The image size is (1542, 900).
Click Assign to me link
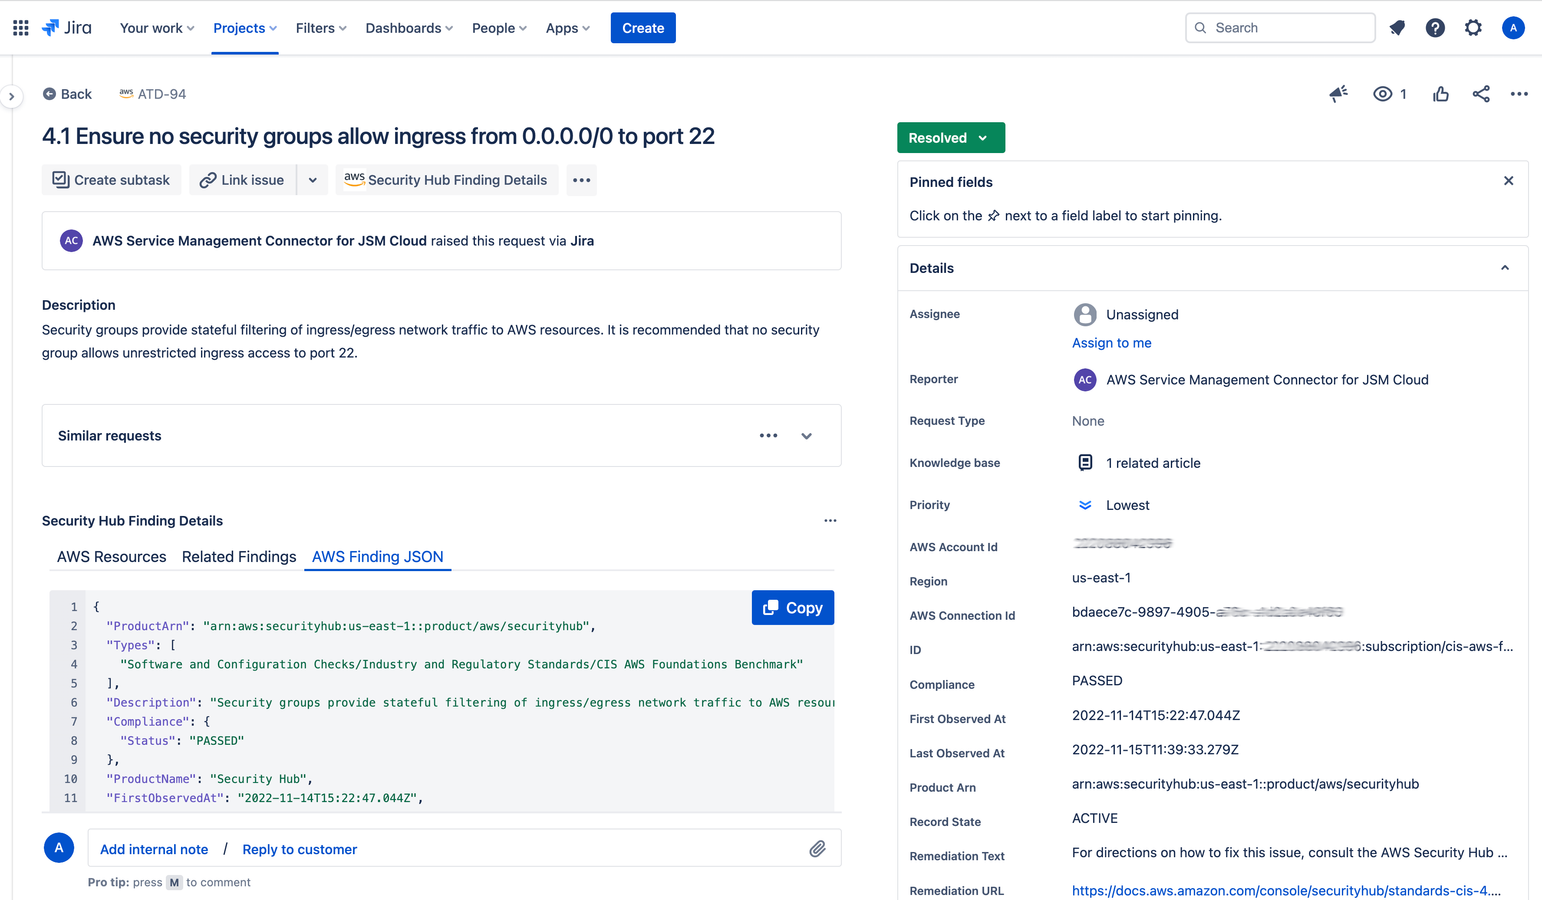point(1112,343)
